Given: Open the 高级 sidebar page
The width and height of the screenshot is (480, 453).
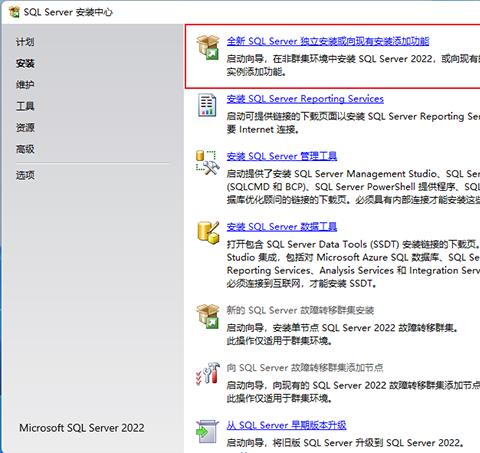Looking at the screenshot, I should coord(25,149).
